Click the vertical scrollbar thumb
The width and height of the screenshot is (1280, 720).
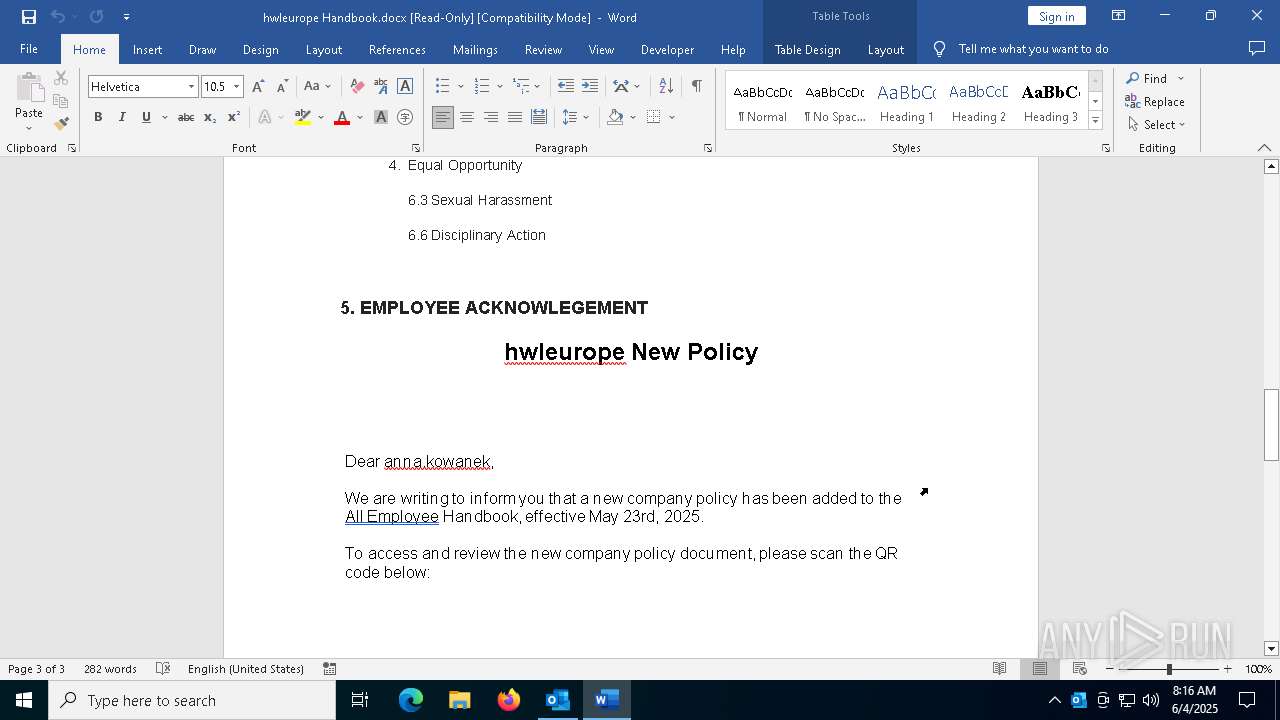pyautogui.click(x=1271, y=424)
